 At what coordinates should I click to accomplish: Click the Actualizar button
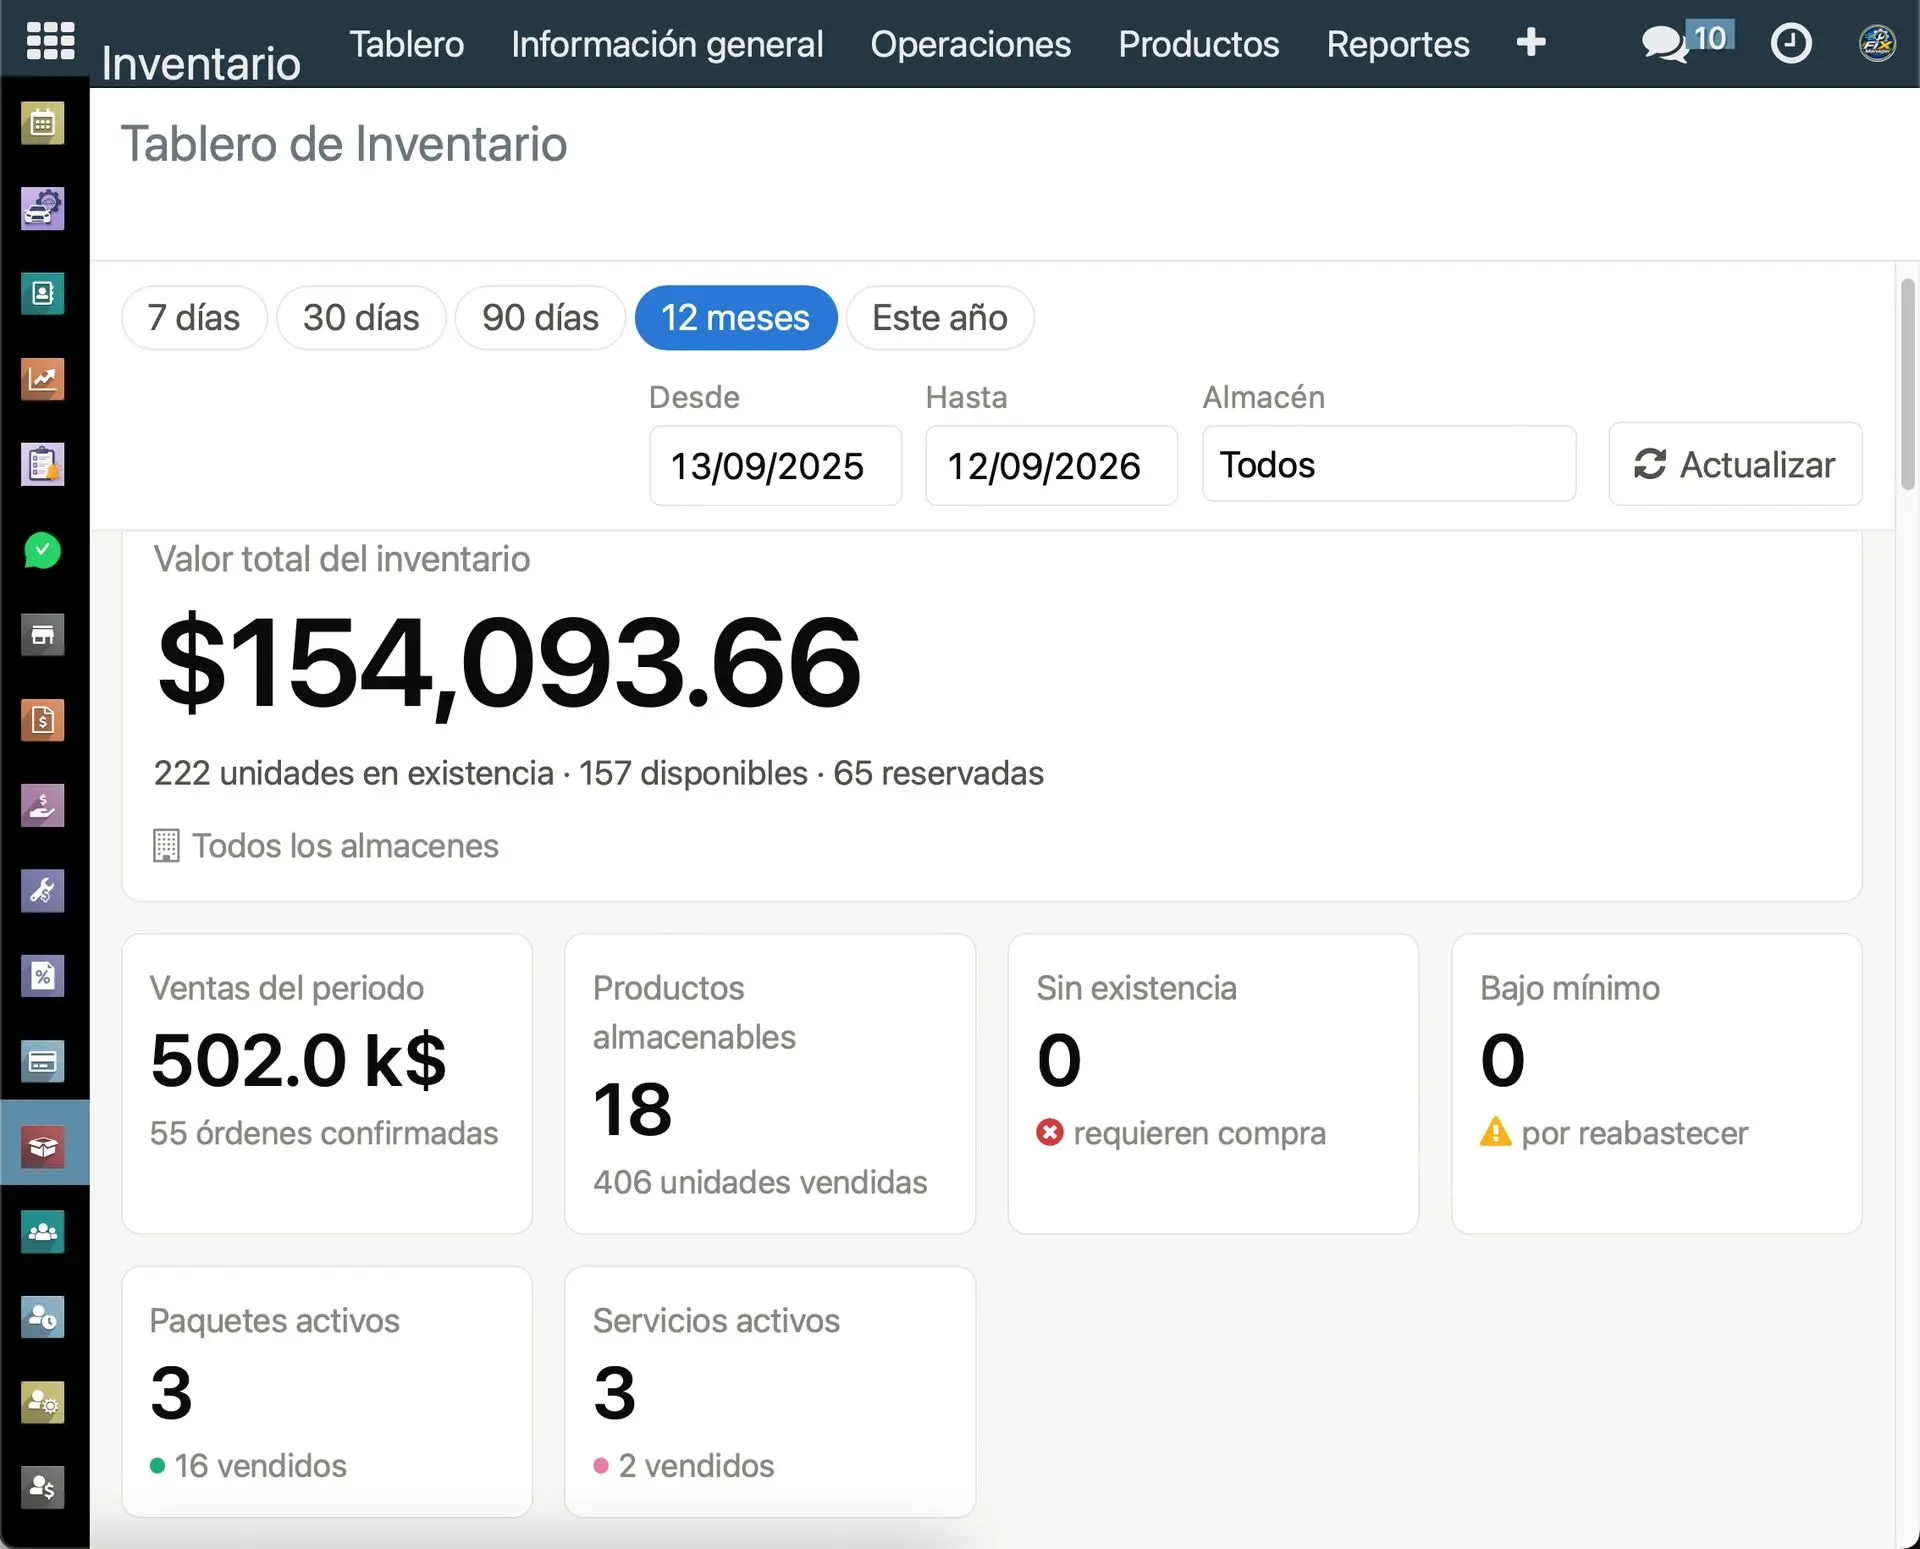[x=1735, y=464]
